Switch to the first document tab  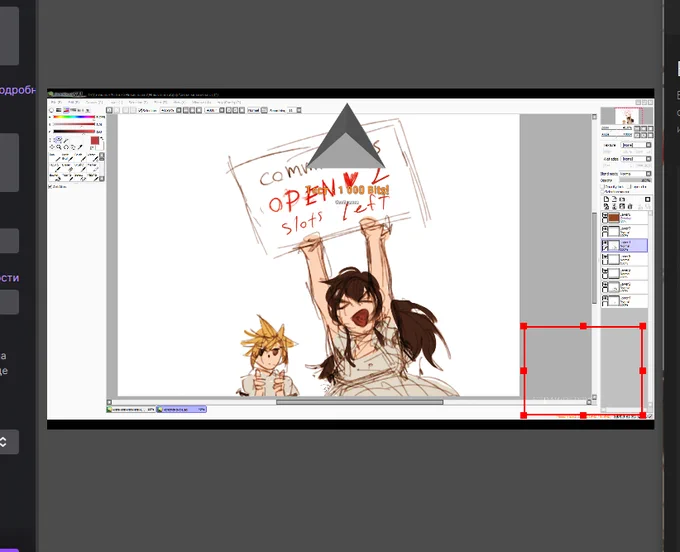pos(131,409)
